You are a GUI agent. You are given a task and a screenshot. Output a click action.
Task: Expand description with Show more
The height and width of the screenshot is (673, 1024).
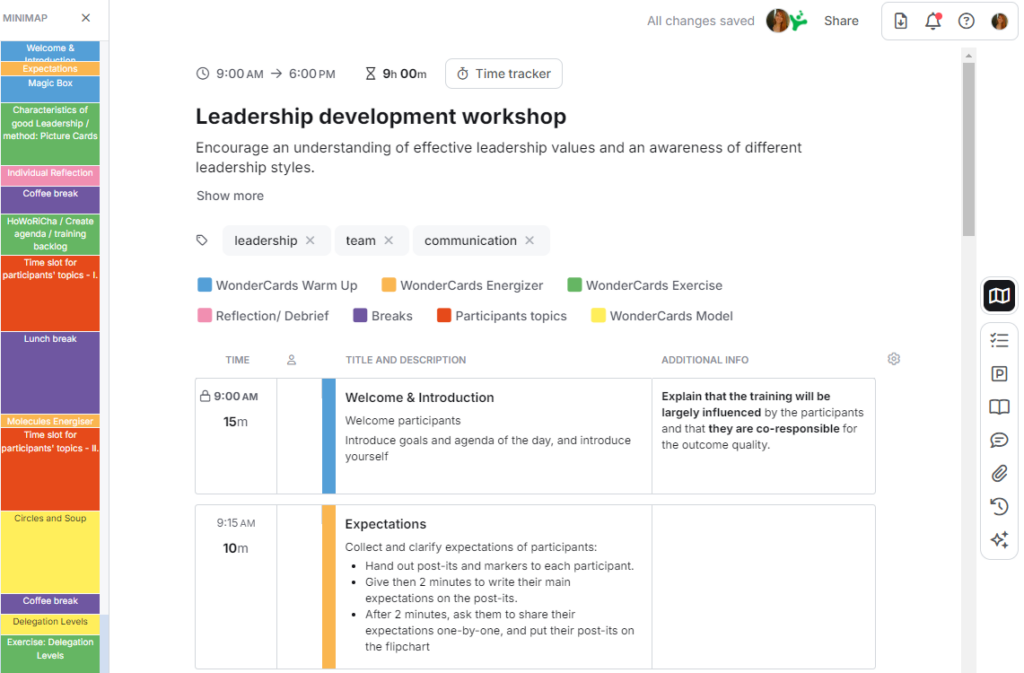[230, 196]
